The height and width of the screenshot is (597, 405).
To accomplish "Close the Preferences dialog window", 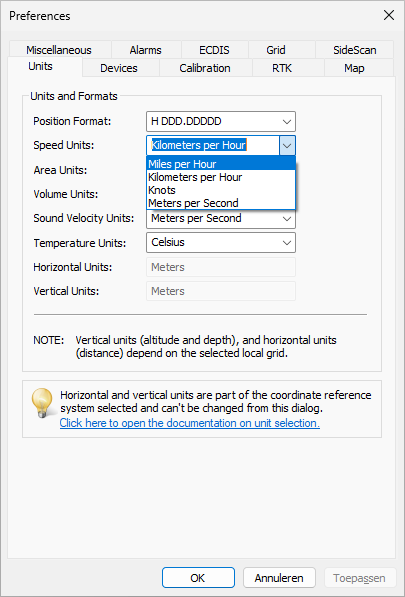I will [389, 15].
